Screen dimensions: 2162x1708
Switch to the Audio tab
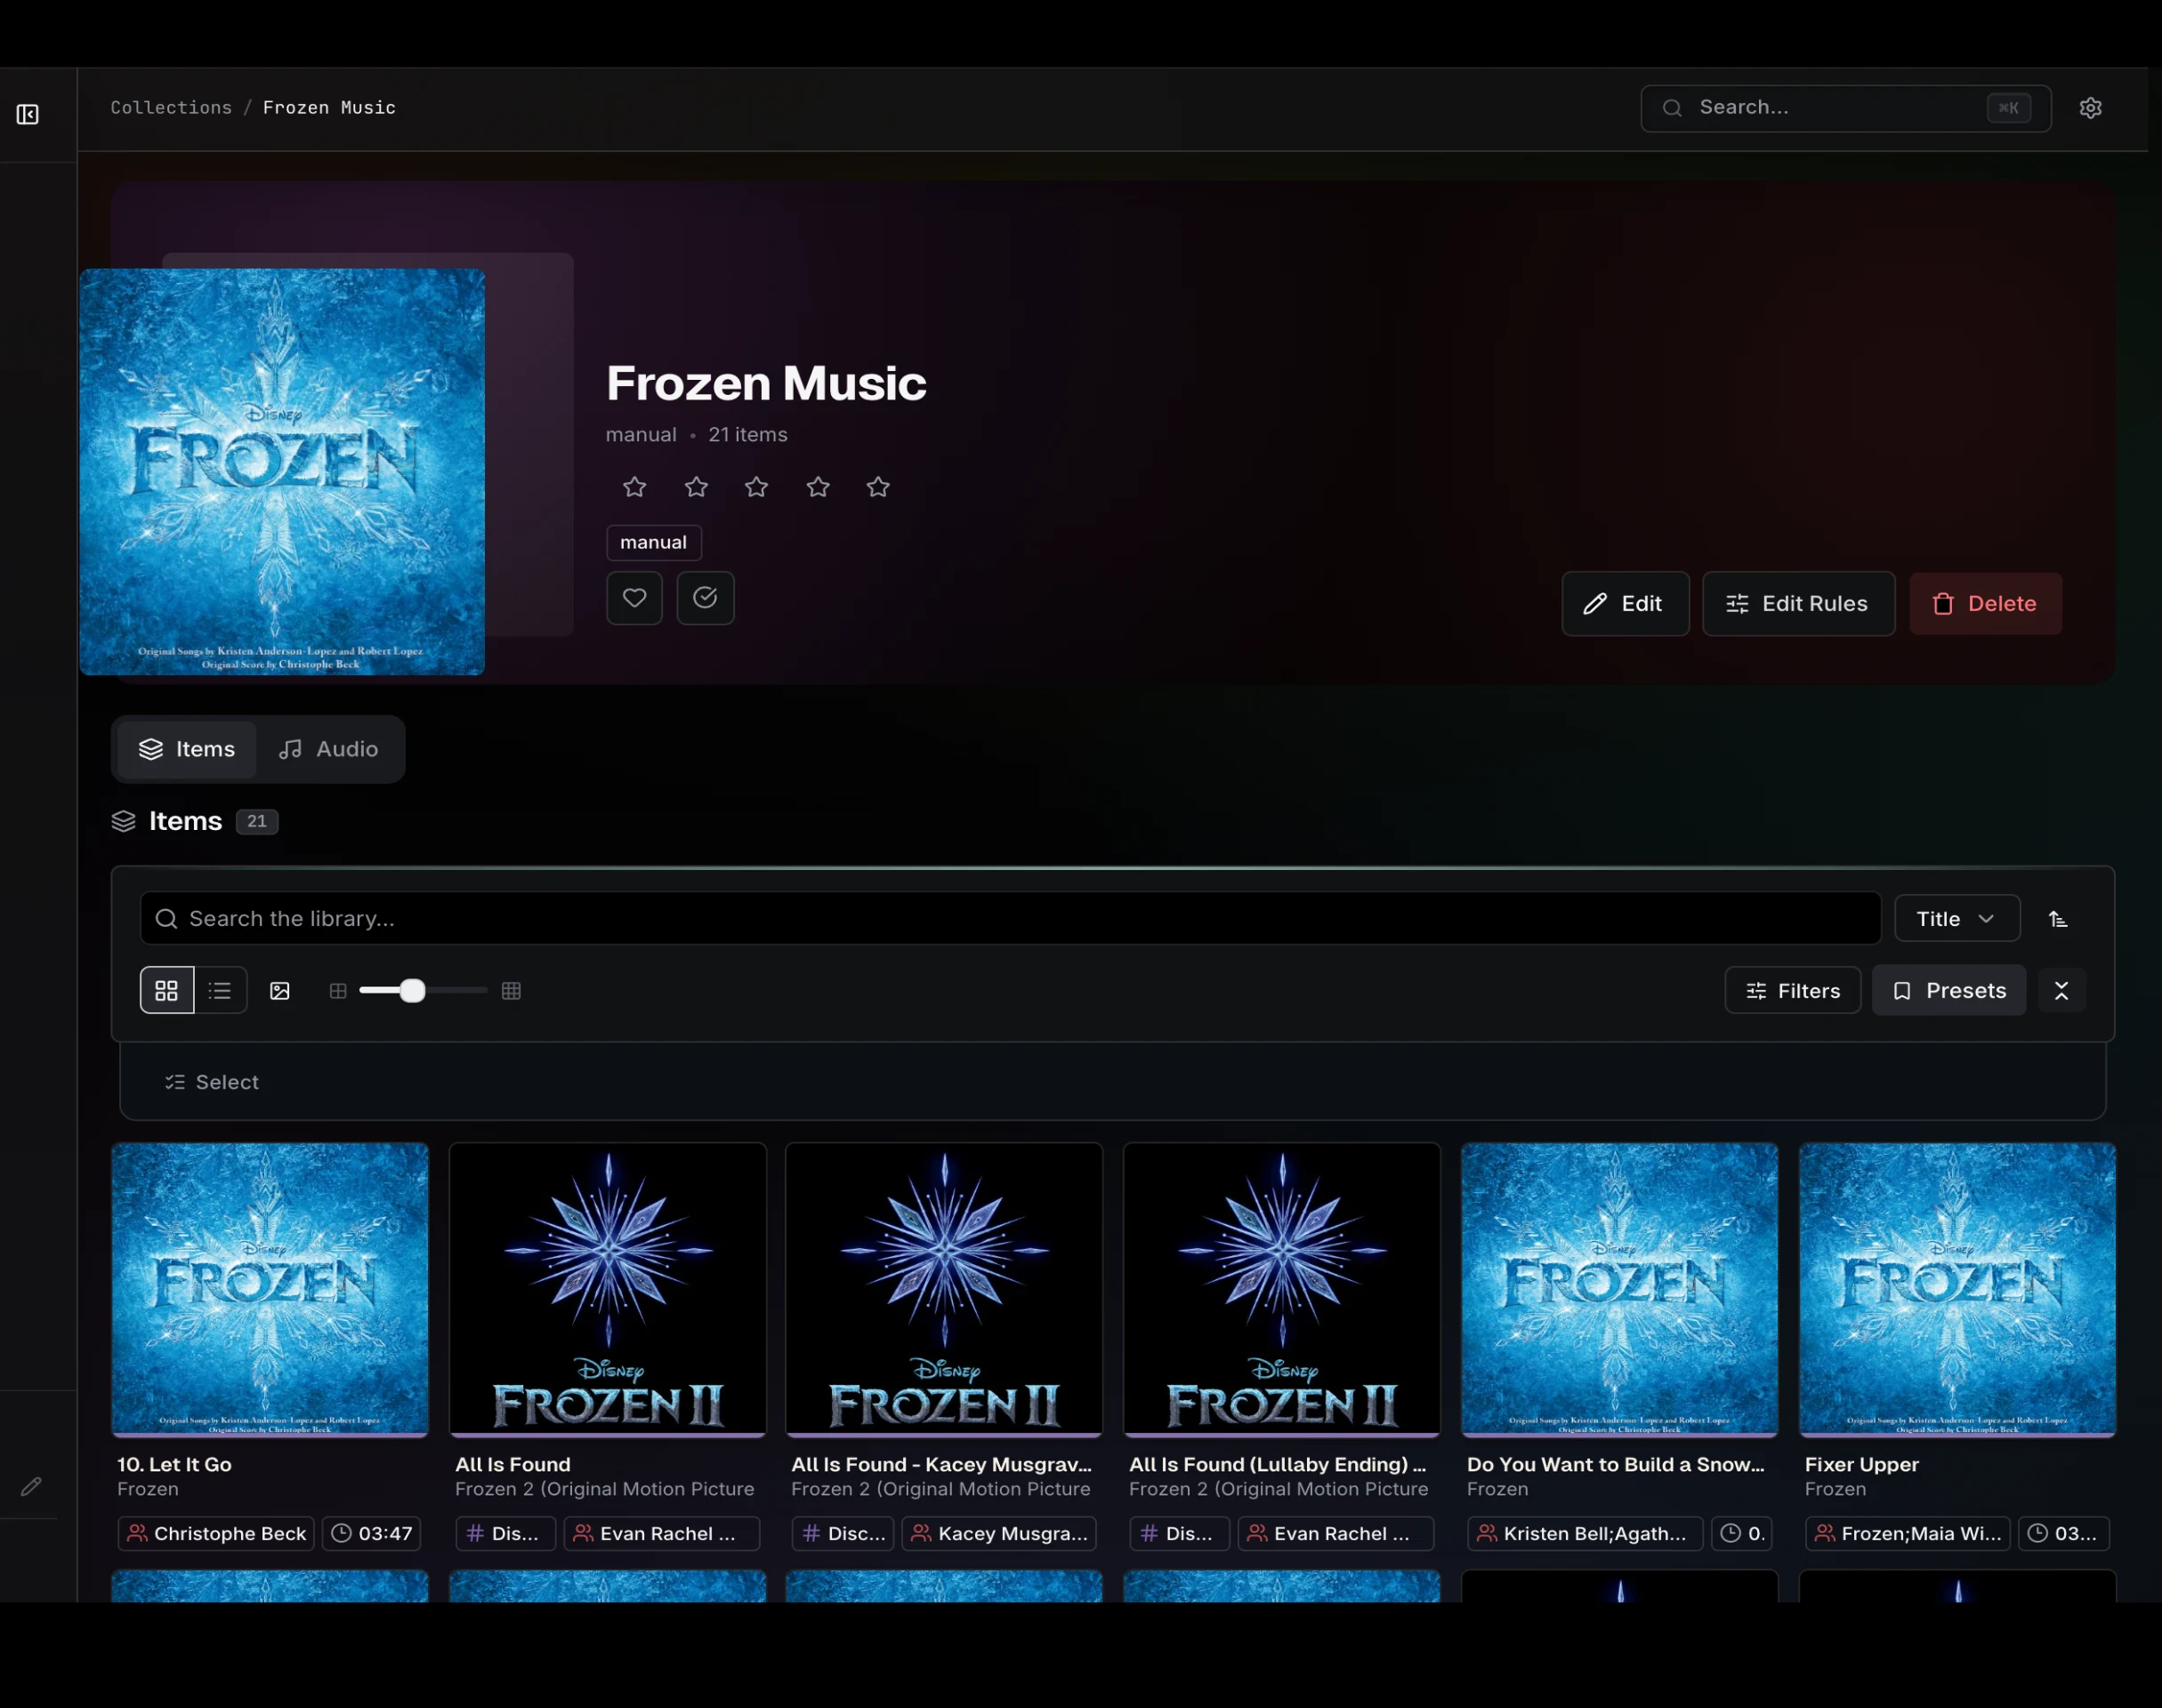[x=328, y=749]
